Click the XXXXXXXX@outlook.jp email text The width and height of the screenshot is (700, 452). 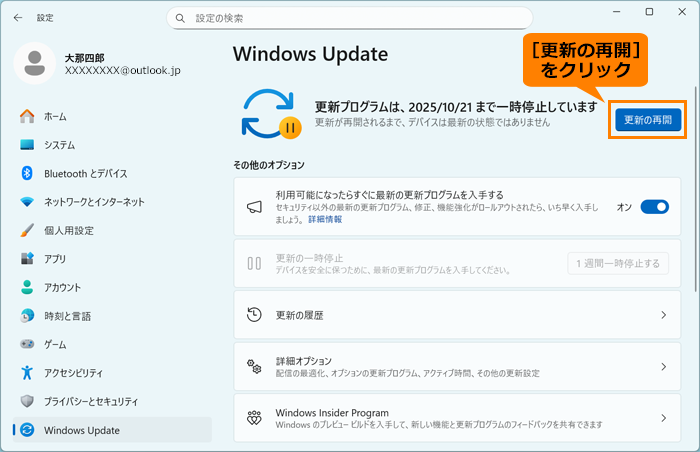coord(123,71)
